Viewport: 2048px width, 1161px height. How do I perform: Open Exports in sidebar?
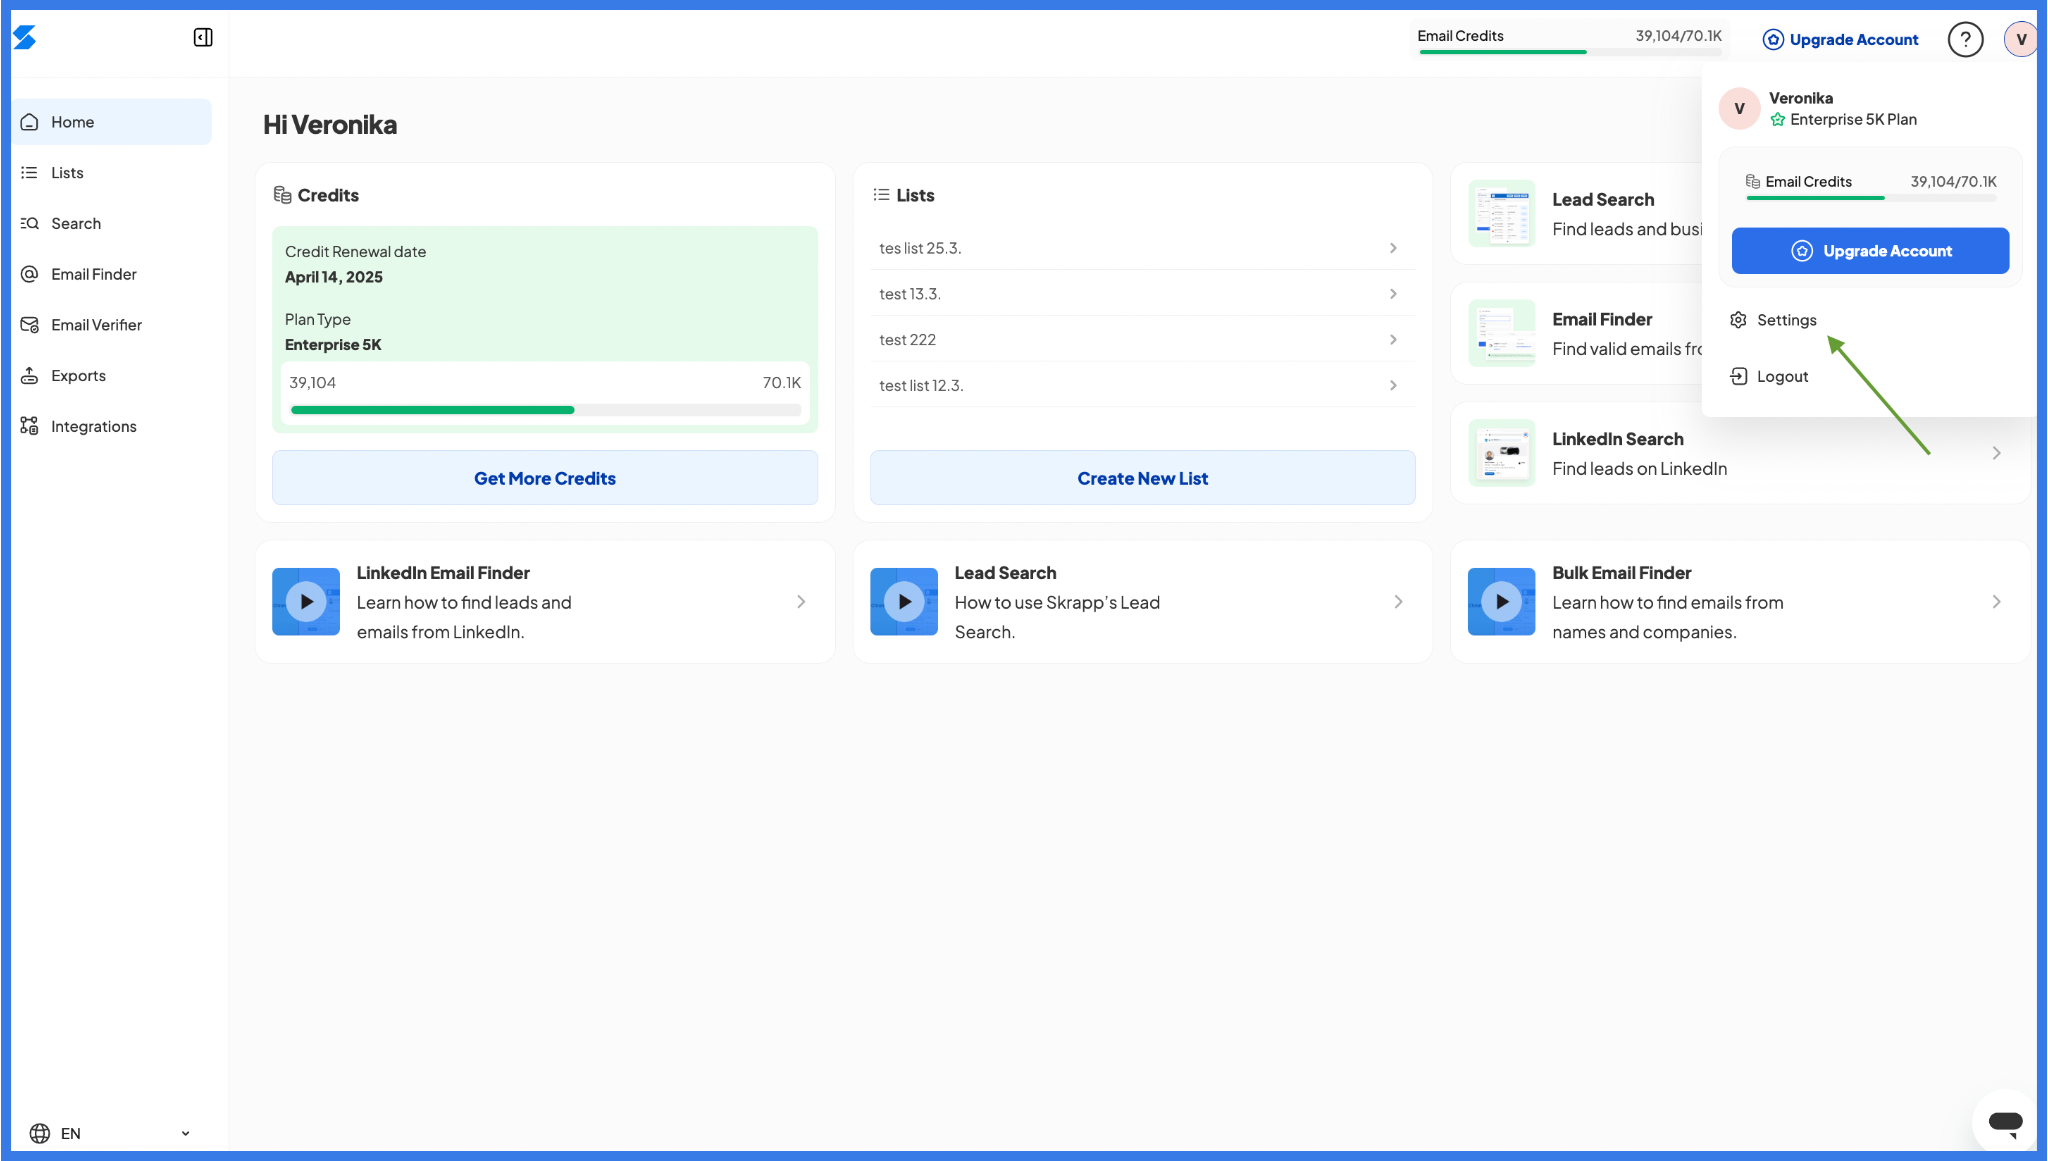click(112, 376)
